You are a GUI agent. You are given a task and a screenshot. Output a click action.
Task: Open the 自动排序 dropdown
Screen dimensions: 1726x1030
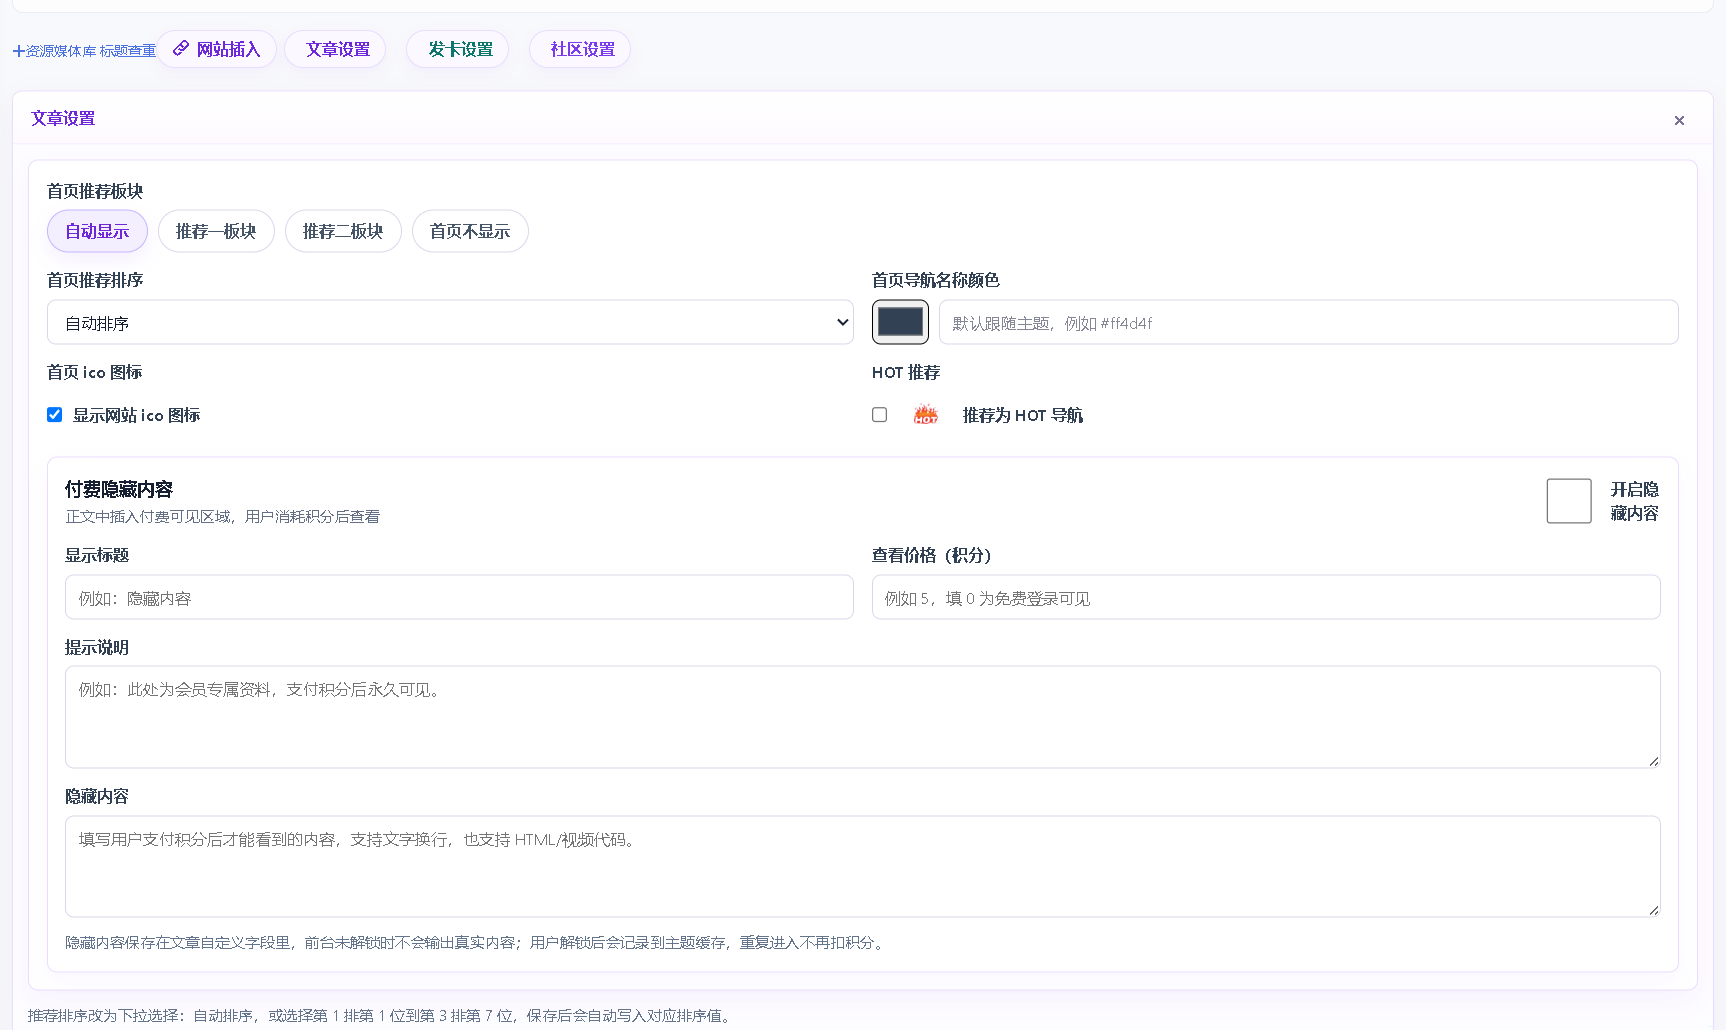(x=450, y=322)
